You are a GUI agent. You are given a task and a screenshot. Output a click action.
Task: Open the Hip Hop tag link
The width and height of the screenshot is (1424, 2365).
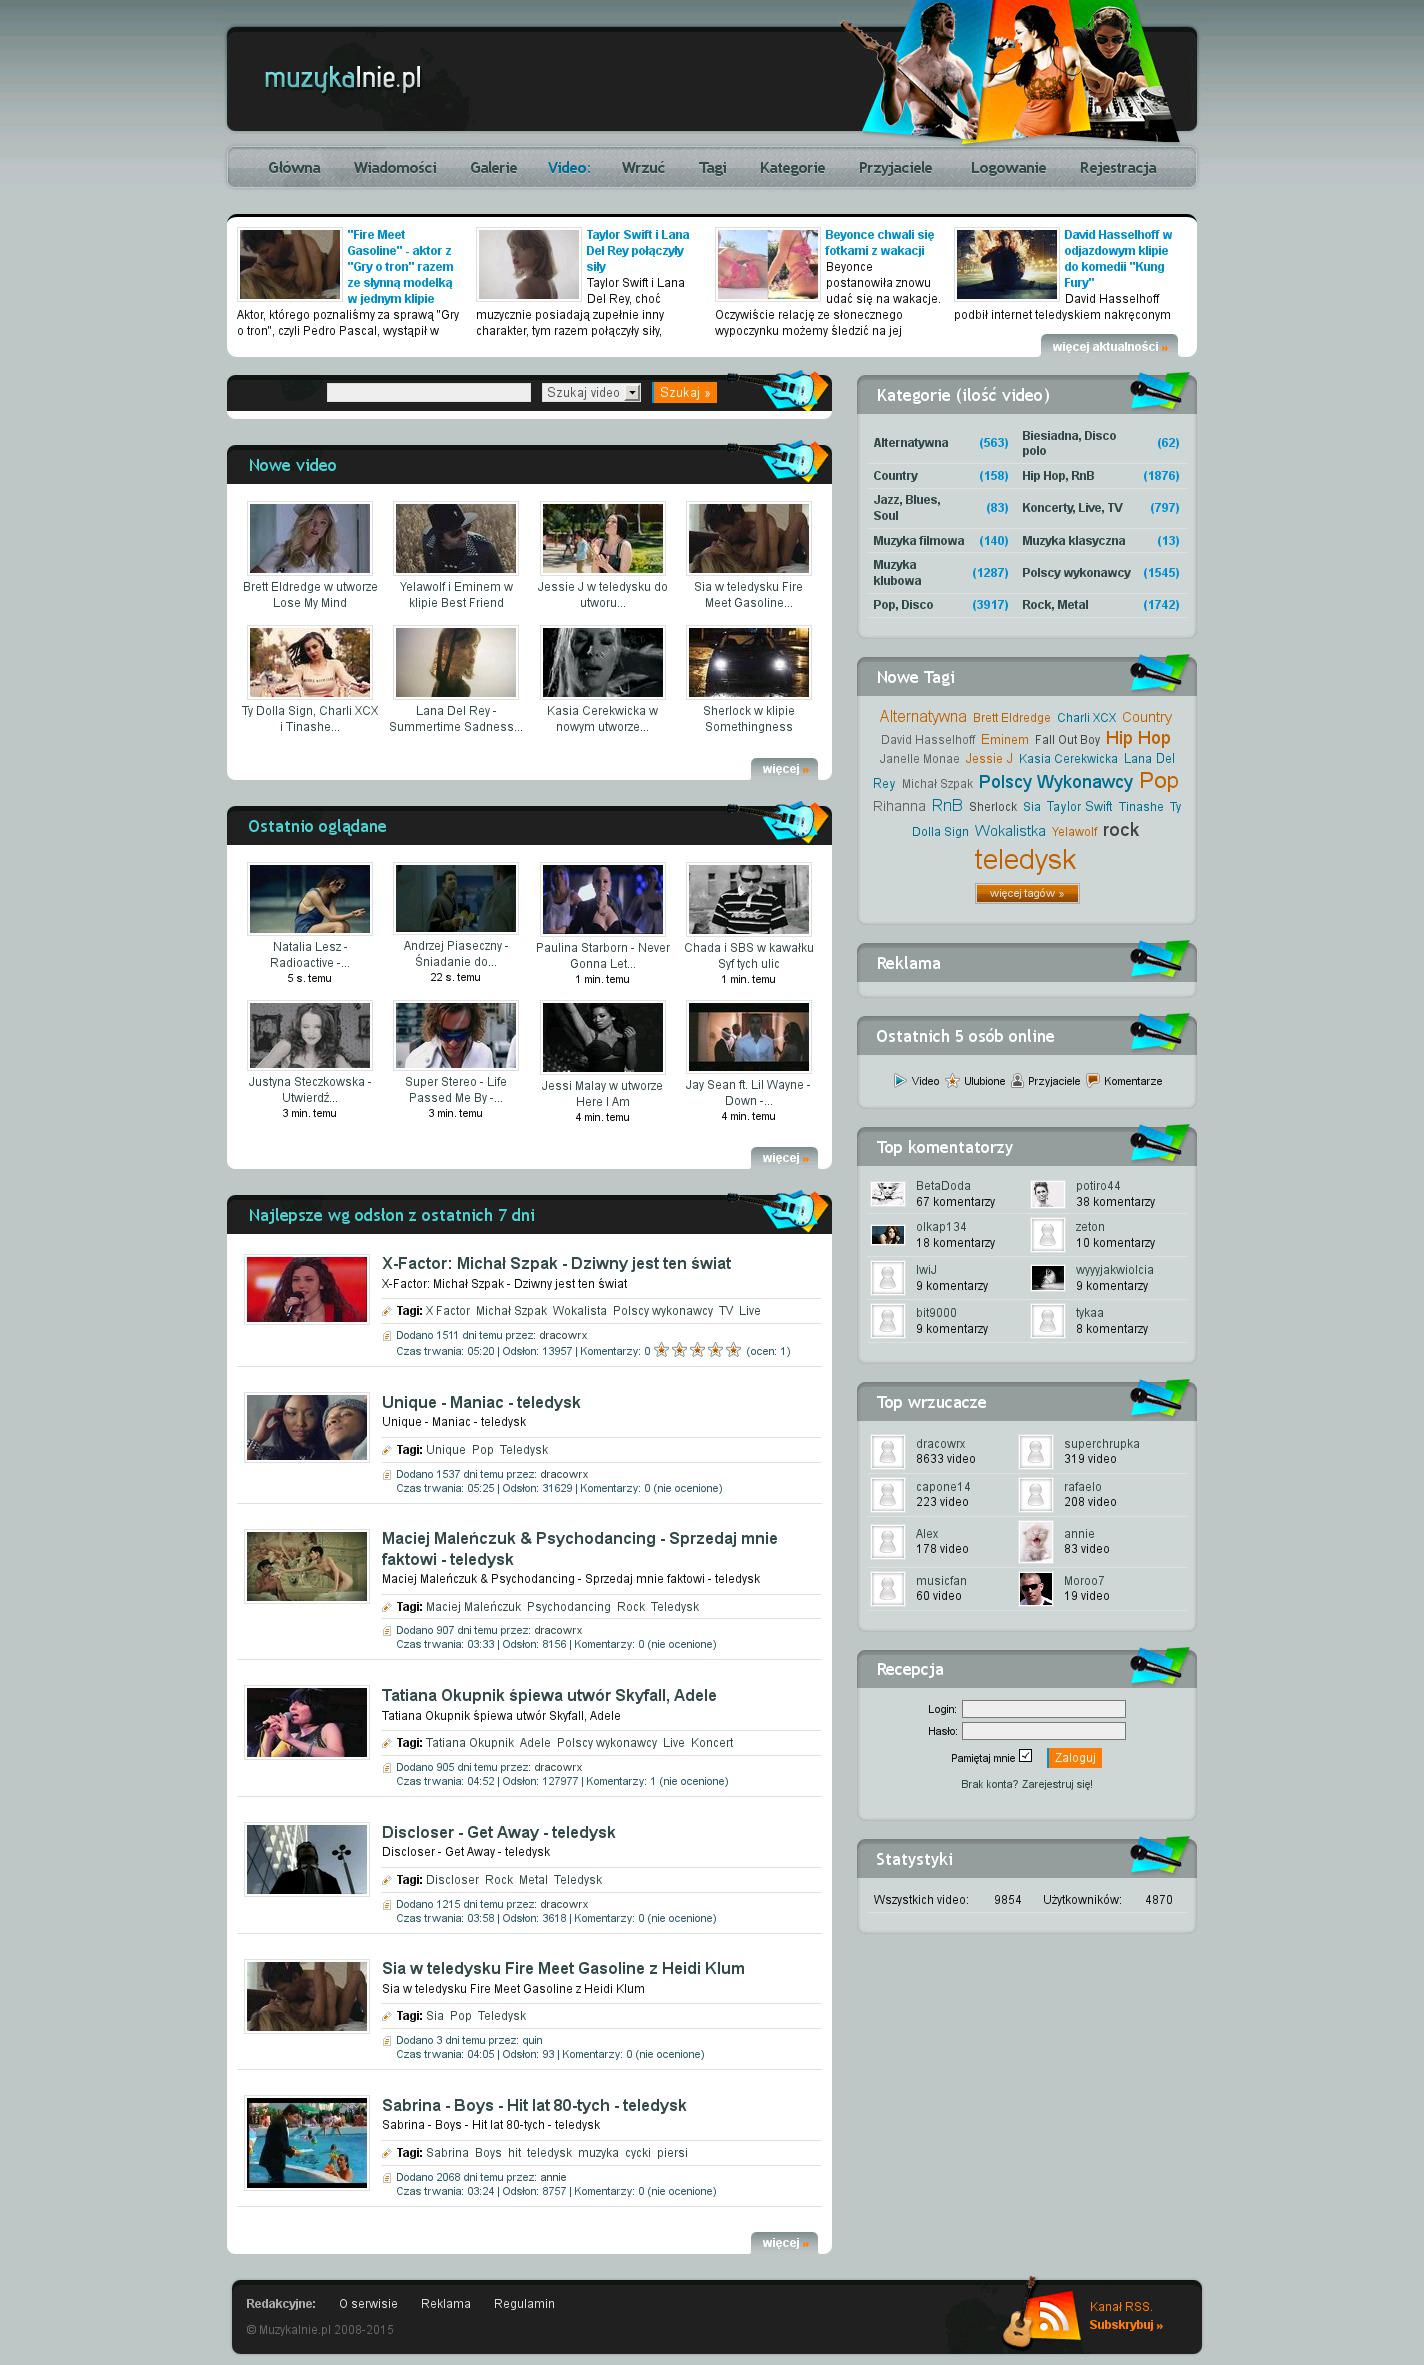1137,738
